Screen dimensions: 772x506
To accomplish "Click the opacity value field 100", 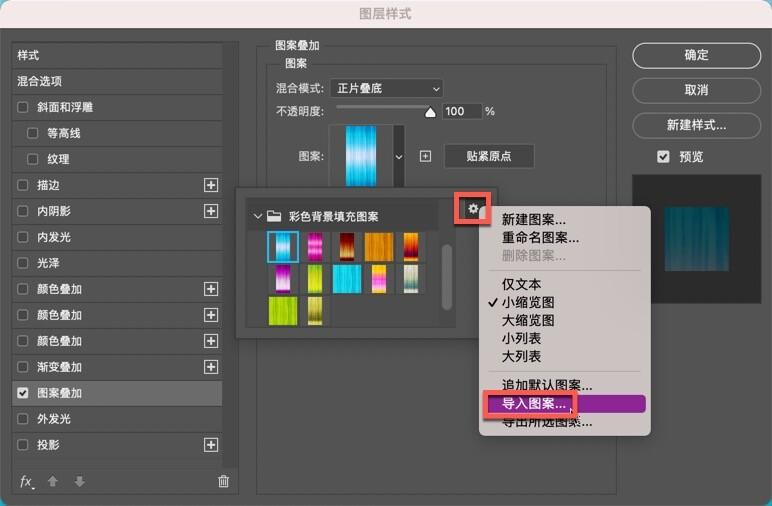I will pyautogui.click(x=461, y=111).
